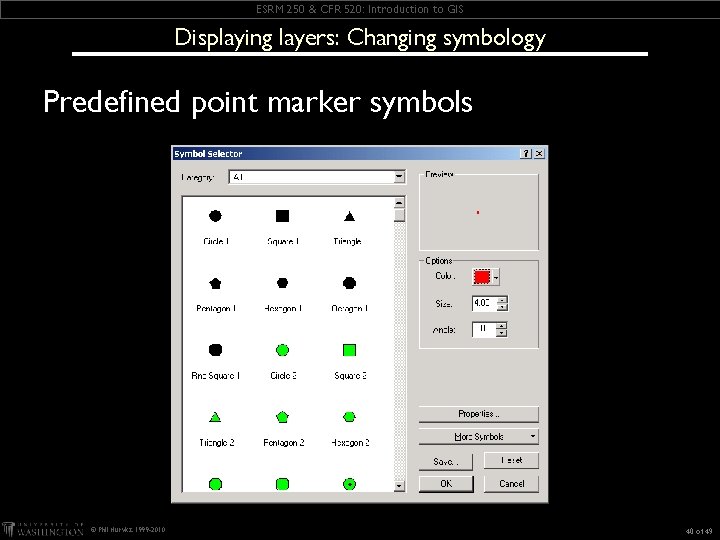Select green circle with center dot symbol

(349, 484)
